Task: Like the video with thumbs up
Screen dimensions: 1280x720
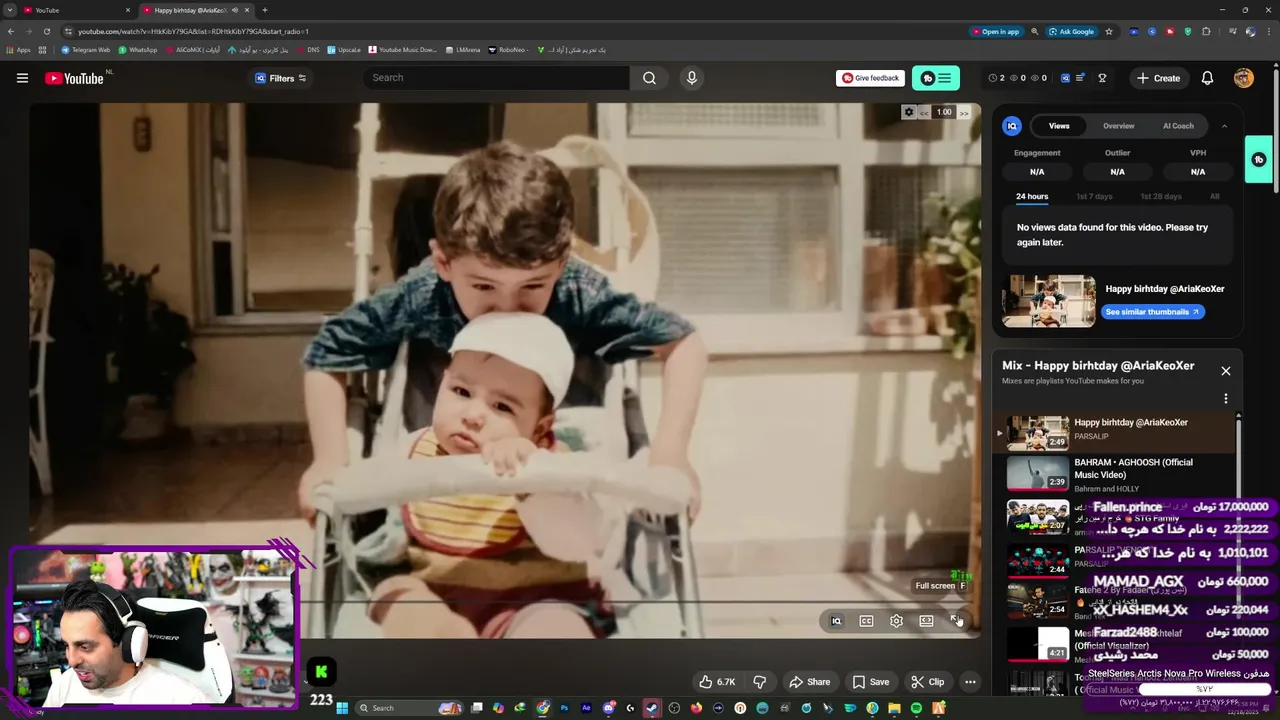Action: 717,682
